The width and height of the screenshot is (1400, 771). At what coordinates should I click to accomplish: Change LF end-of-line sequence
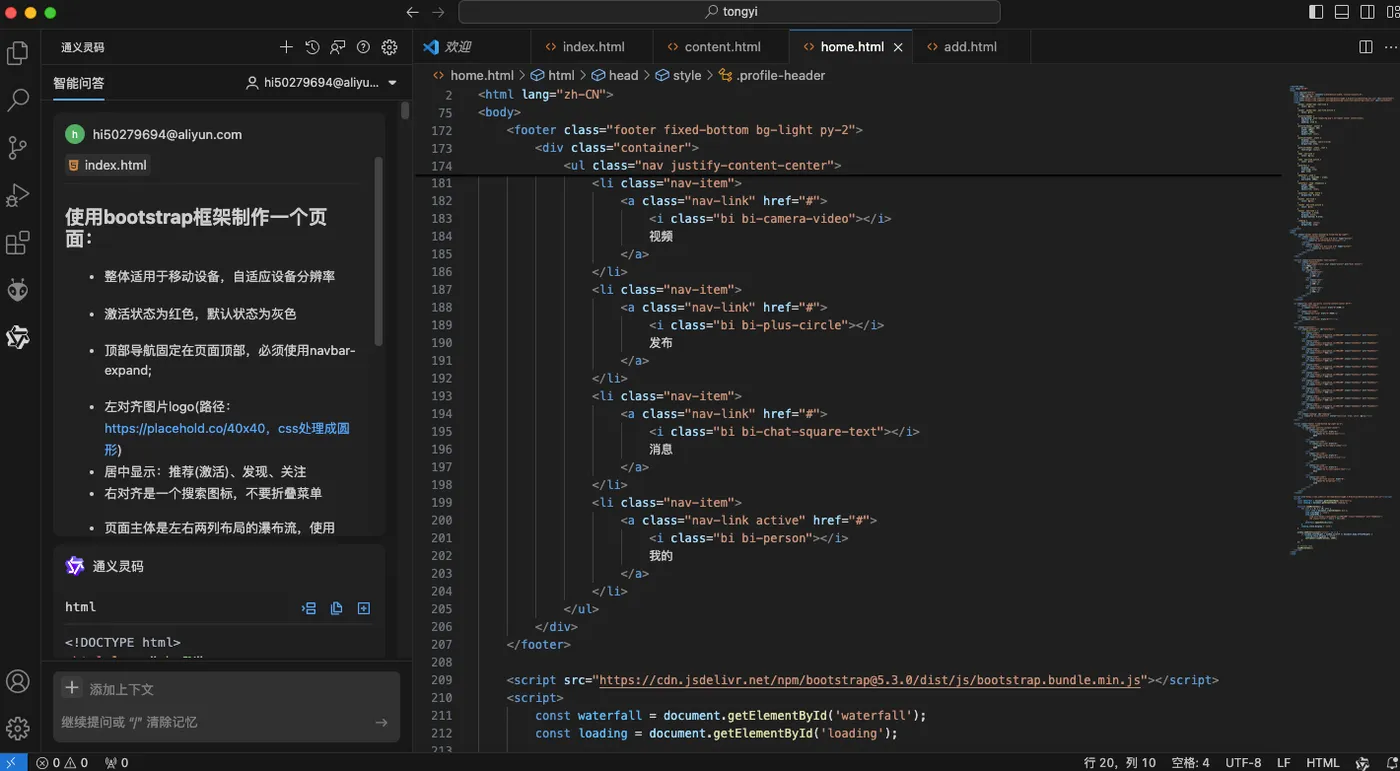click(x=1283, y=762)
